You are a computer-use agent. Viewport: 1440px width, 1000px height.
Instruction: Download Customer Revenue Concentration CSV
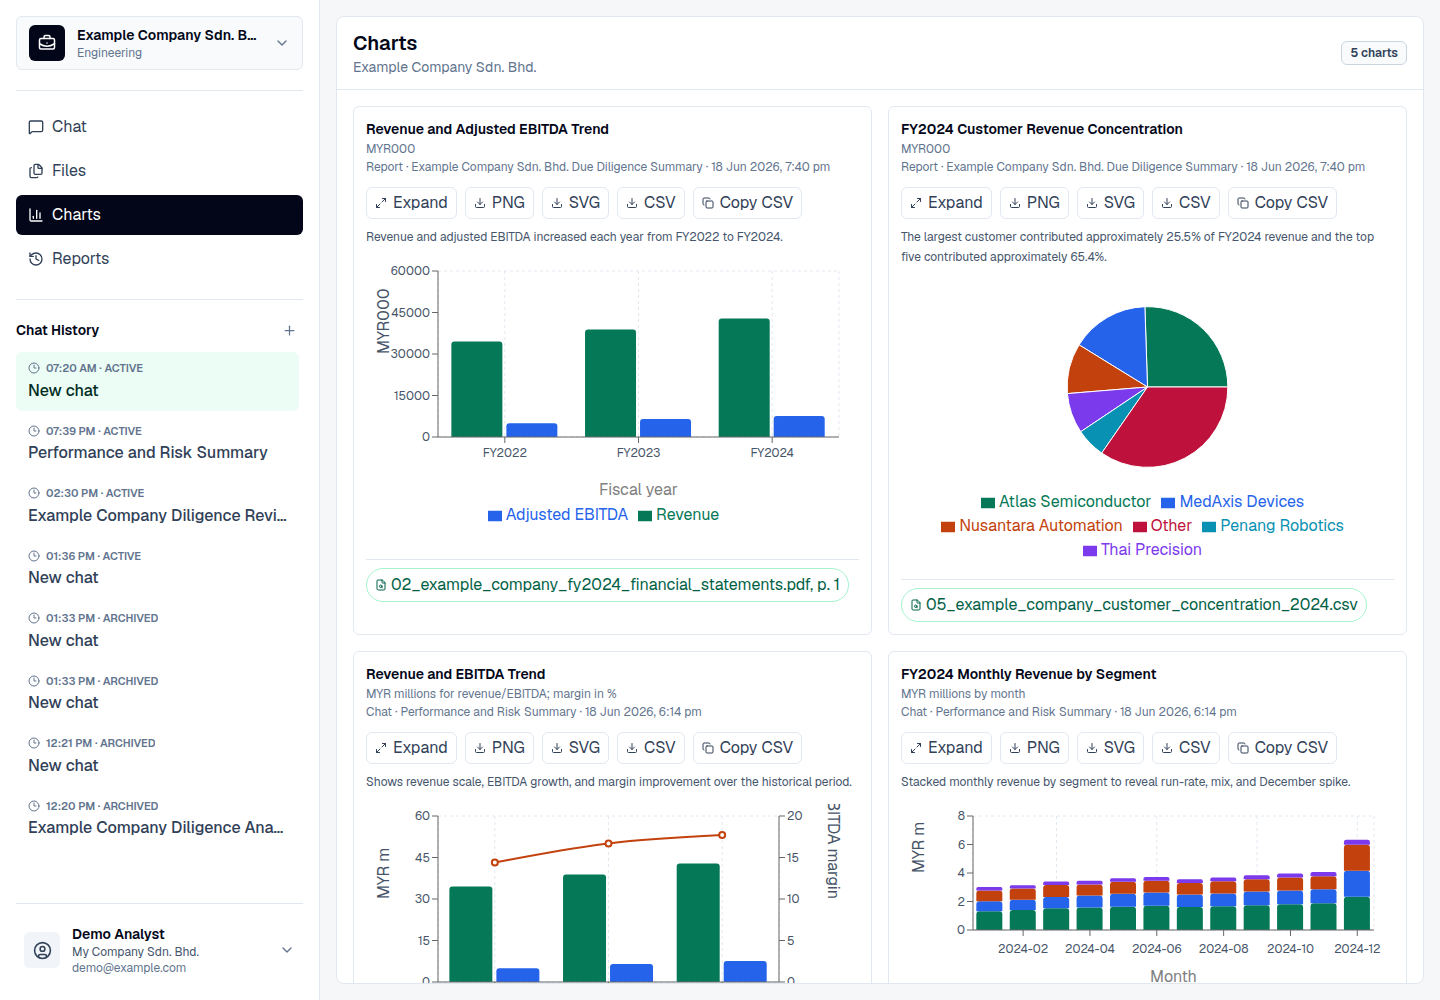[1186, 203]
